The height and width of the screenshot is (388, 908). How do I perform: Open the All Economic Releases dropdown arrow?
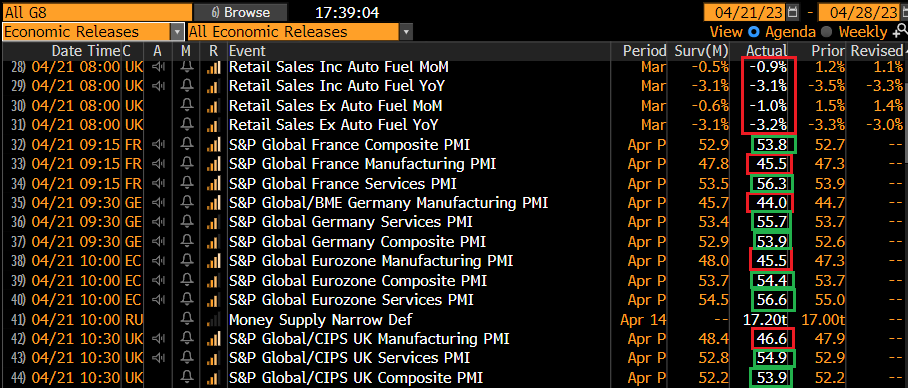[x=407, y=32]
